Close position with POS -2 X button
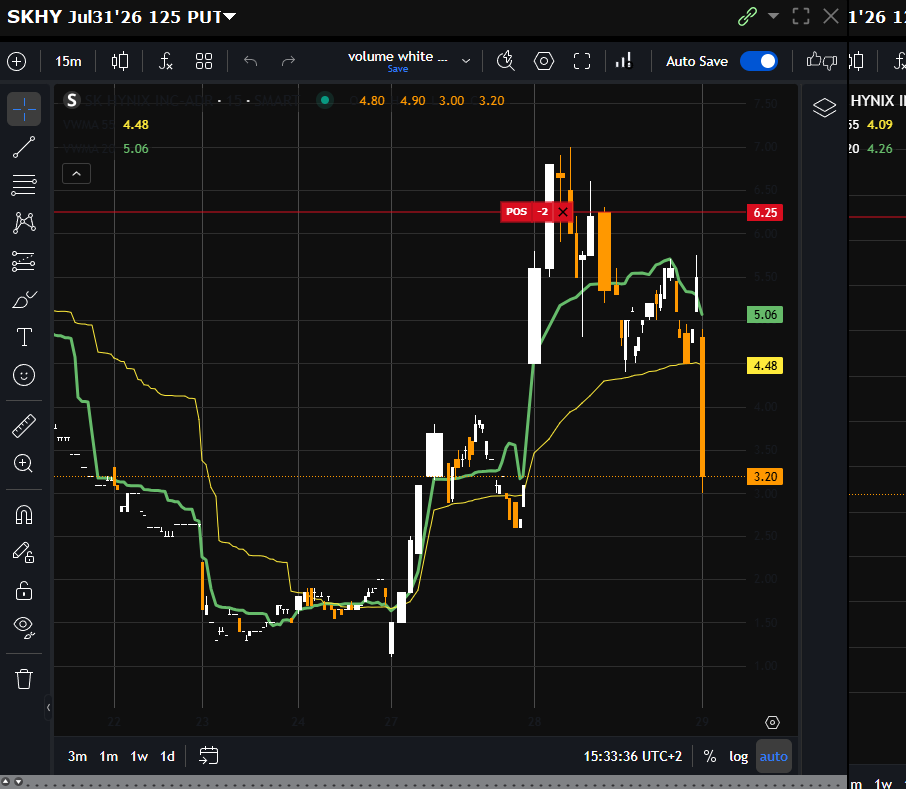The width and height of the screenshot is (906, 789). click(x=563, y=212)
